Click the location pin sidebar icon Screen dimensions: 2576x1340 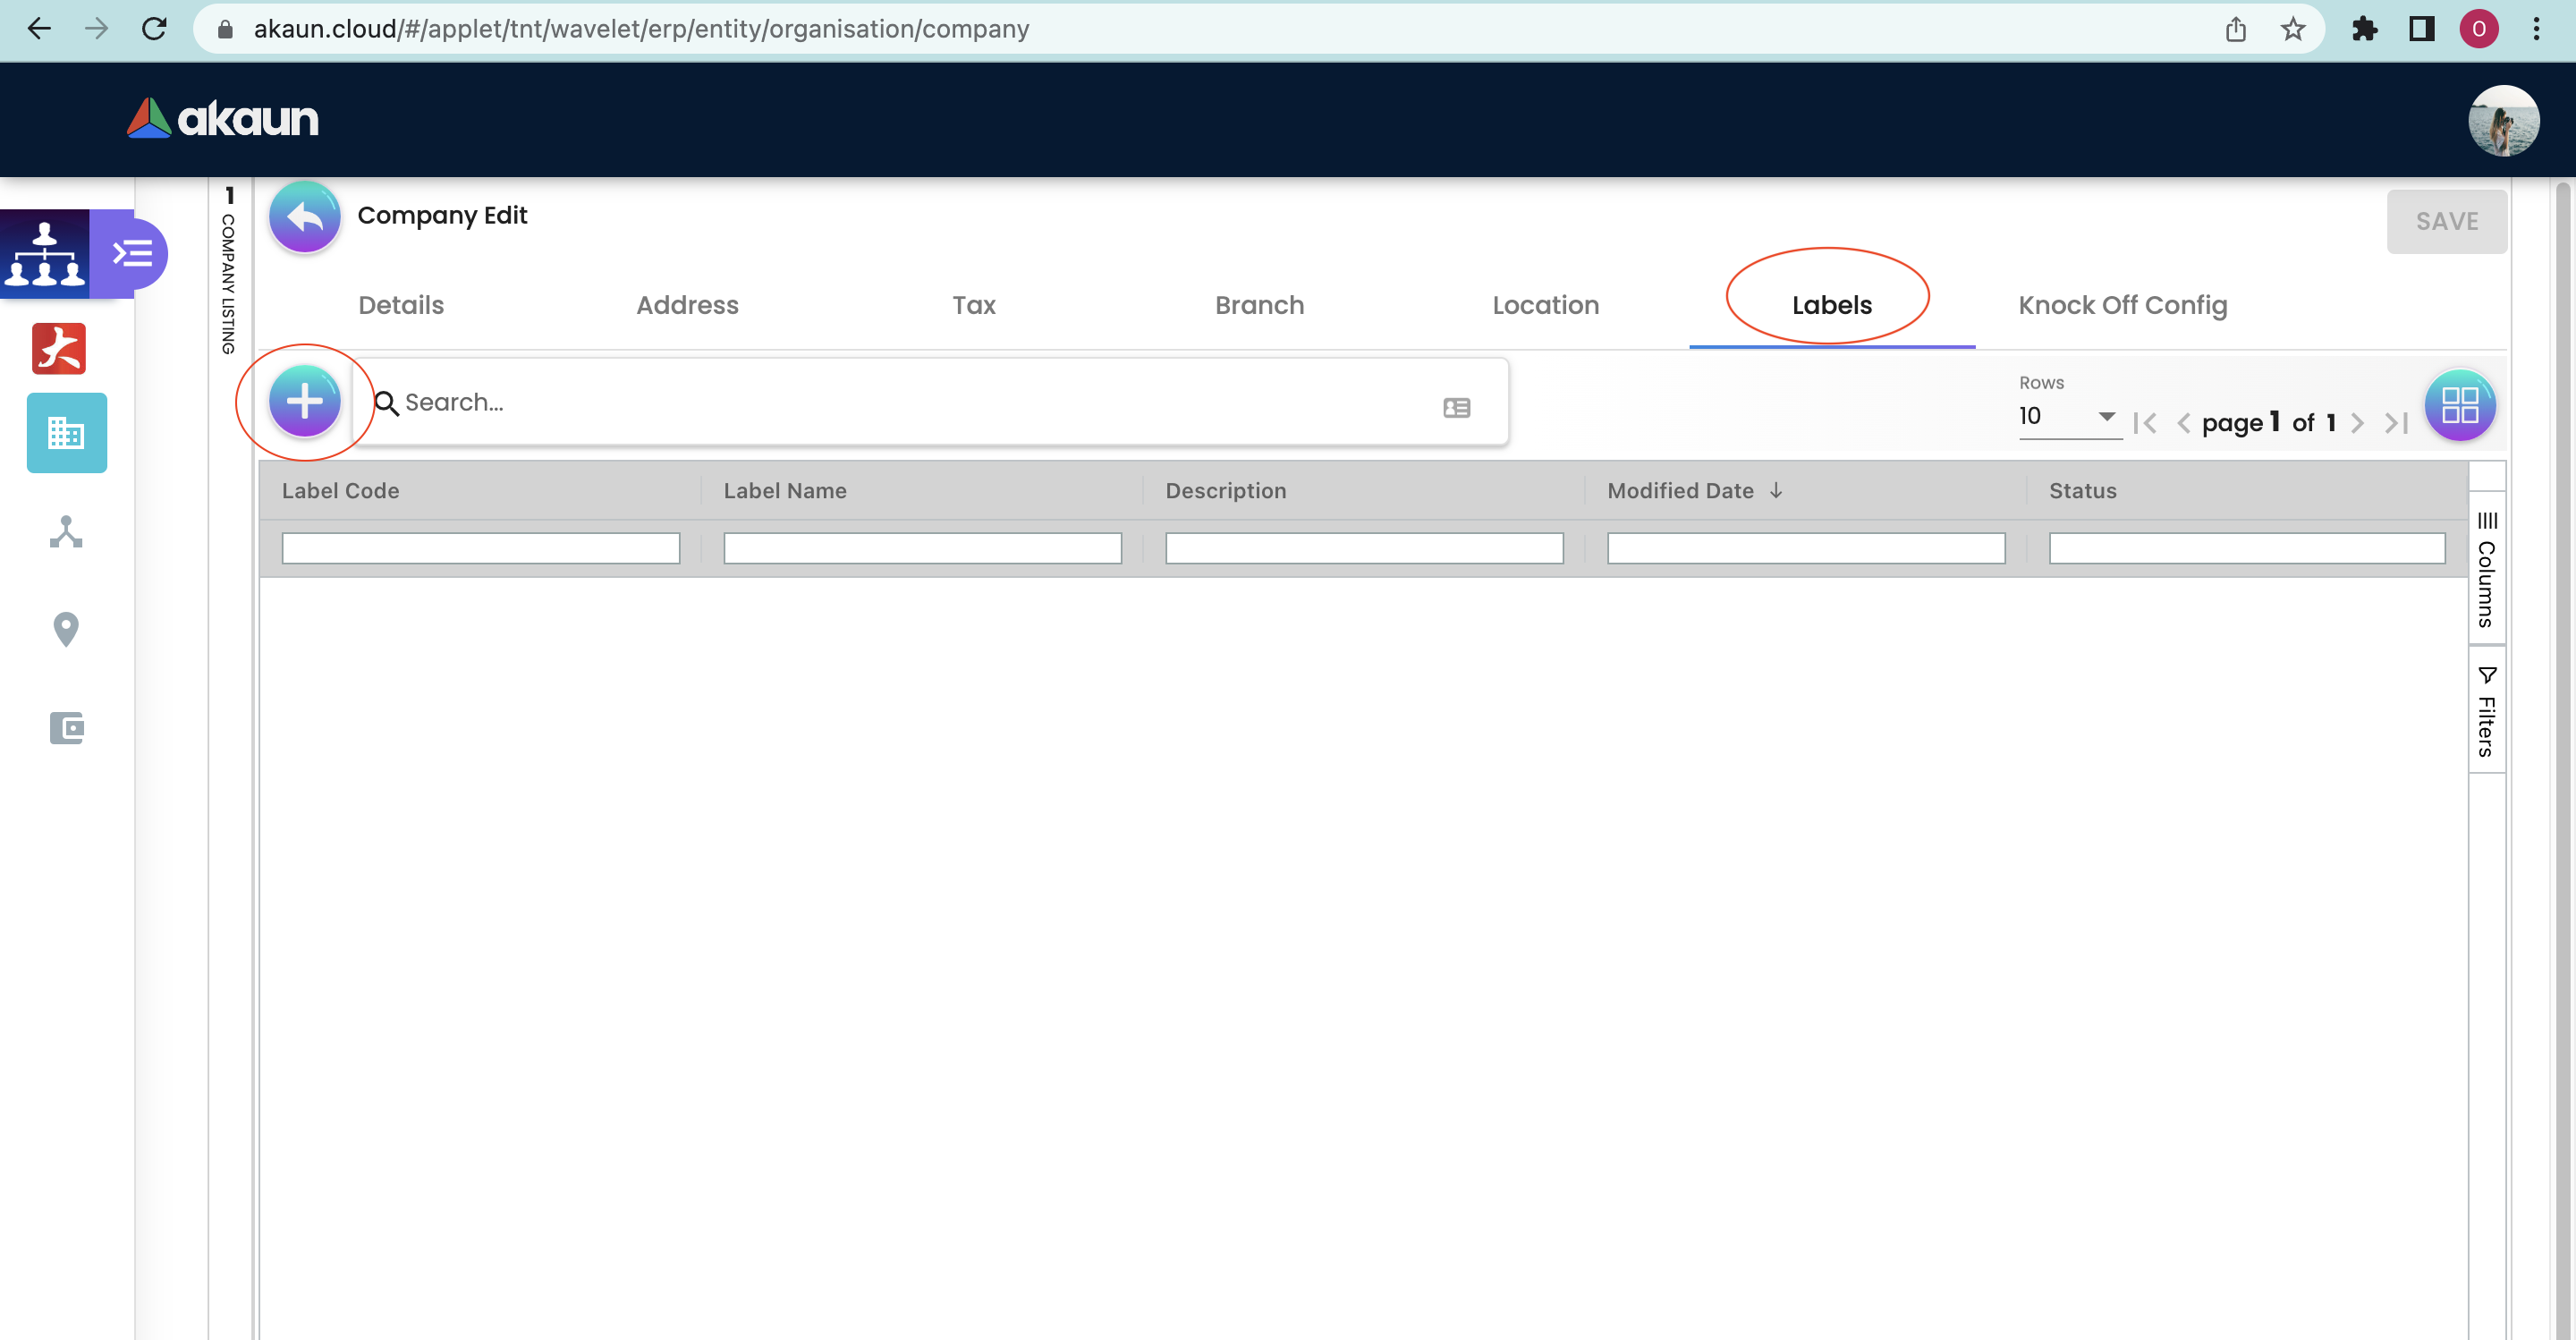click(x=66, y=629)
